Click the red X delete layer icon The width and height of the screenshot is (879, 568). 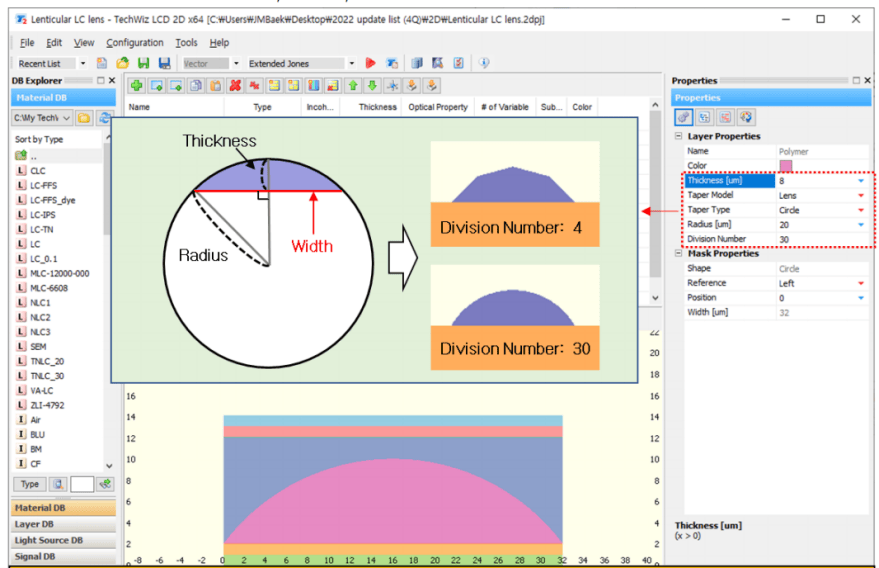click(235, 86)
